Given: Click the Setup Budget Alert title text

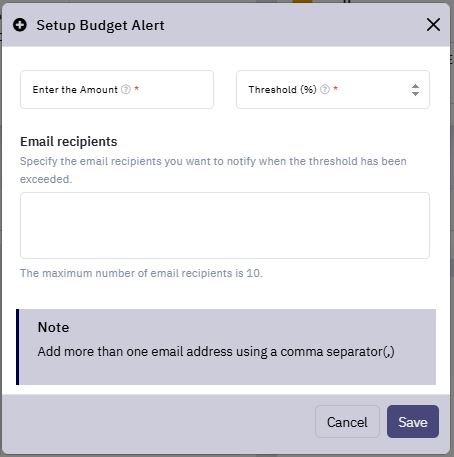Looking at the screenshot, I should 100,25.
